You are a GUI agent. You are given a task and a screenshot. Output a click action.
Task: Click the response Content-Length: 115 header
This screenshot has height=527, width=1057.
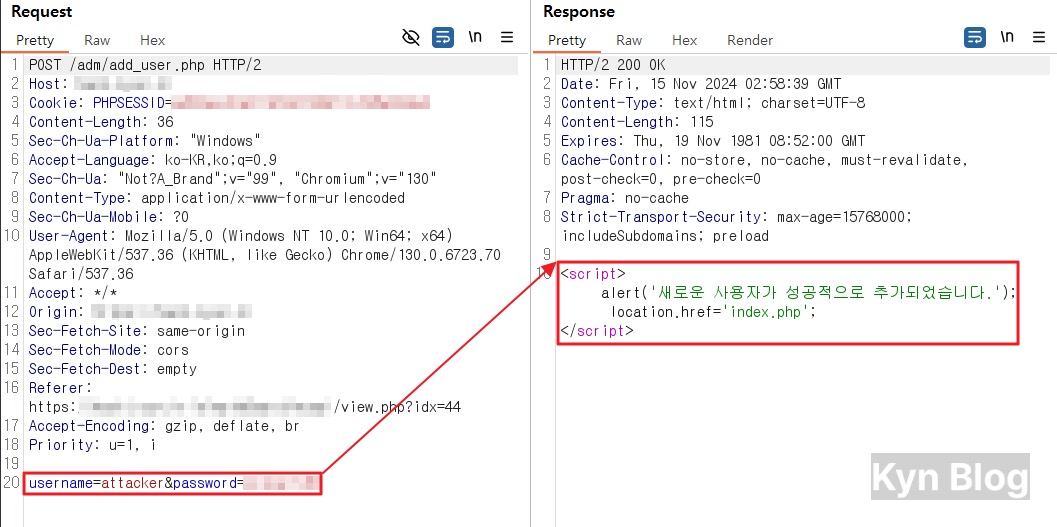(x=637, y=122)
